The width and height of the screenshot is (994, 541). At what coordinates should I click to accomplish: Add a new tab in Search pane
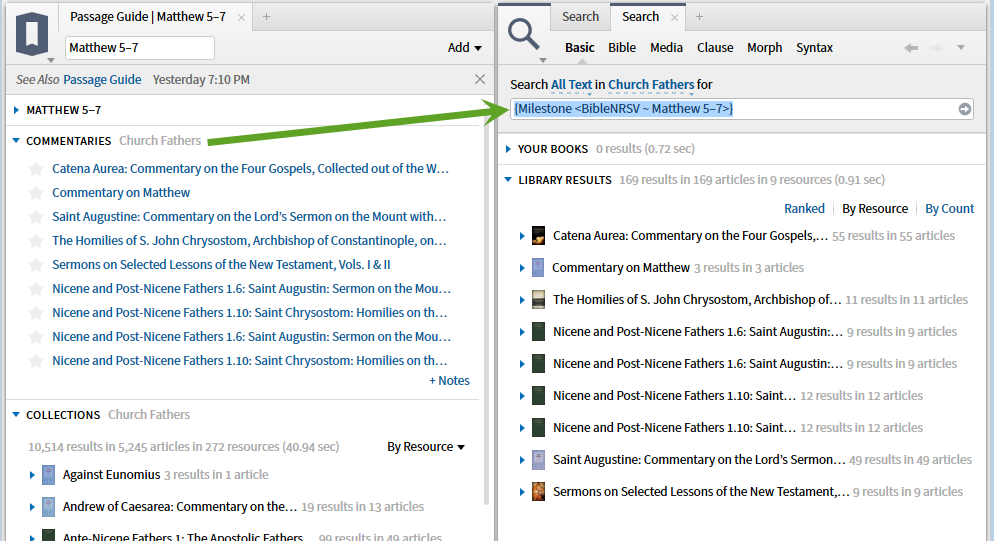(x=699, y=17)
